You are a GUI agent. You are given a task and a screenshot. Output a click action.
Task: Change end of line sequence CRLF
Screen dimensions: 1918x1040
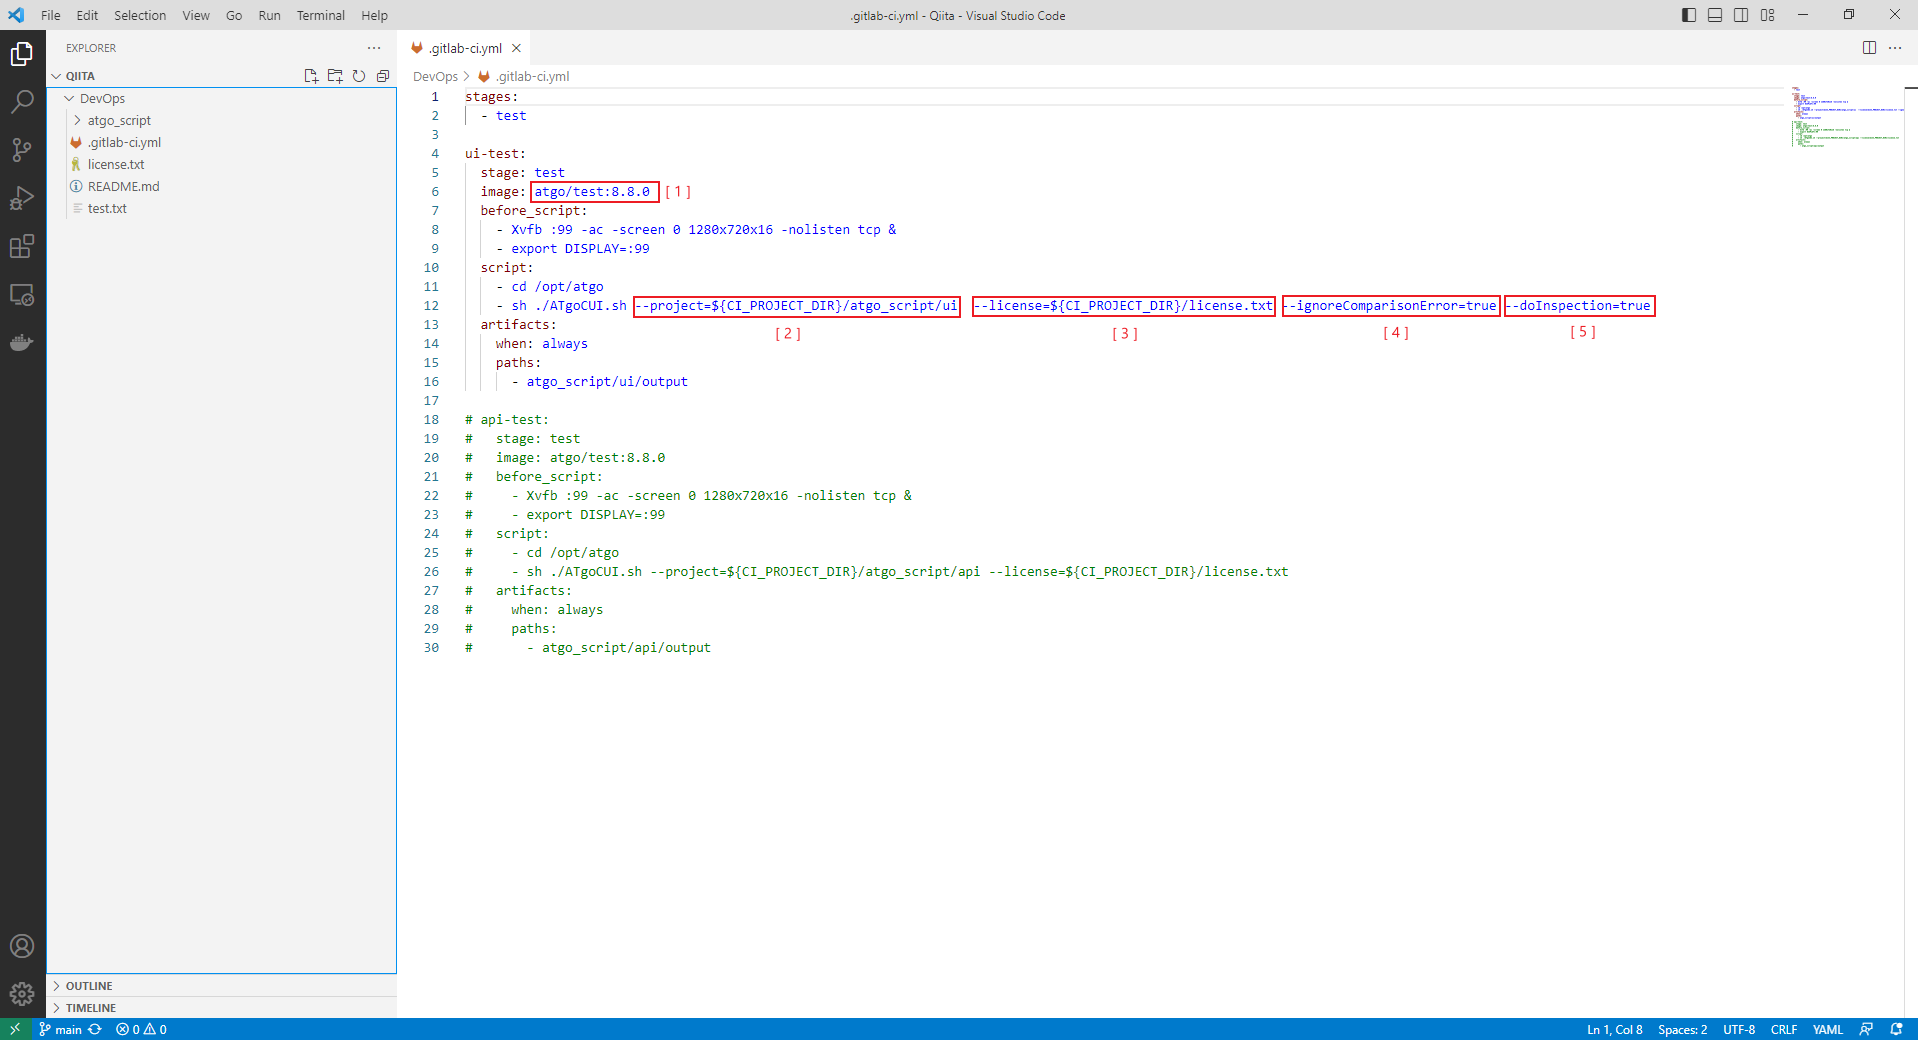point(1784,1029)
